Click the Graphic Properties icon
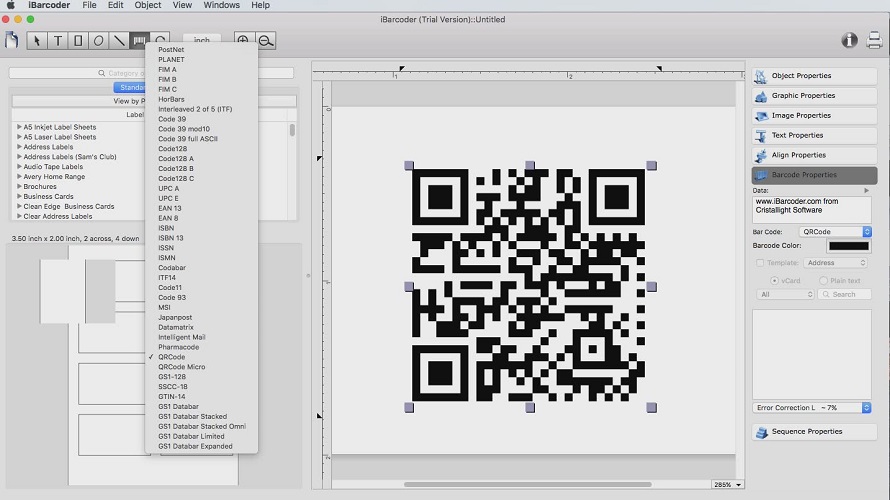 761,96
